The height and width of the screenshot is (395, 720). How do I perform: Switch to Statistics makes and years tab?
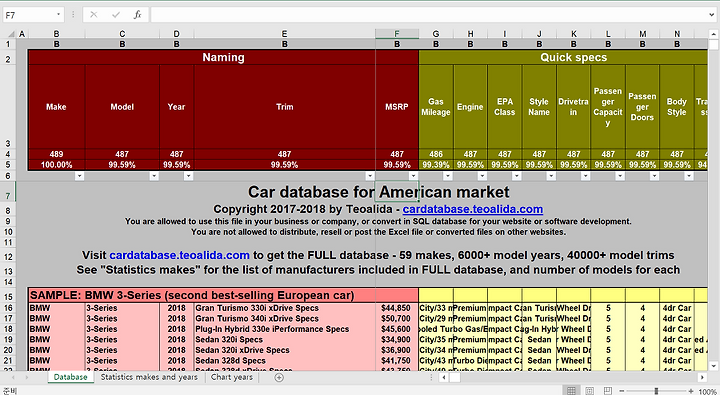149,377
